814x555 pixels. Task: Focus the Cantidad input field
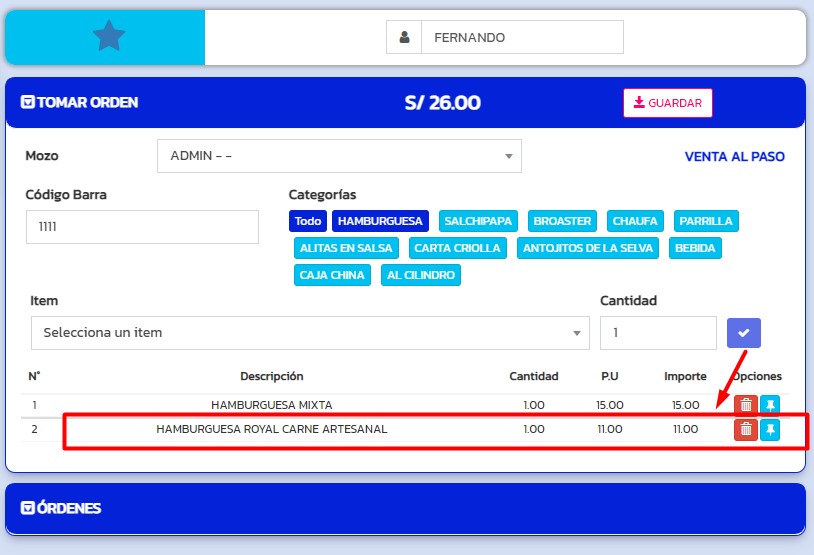(657, 333)
